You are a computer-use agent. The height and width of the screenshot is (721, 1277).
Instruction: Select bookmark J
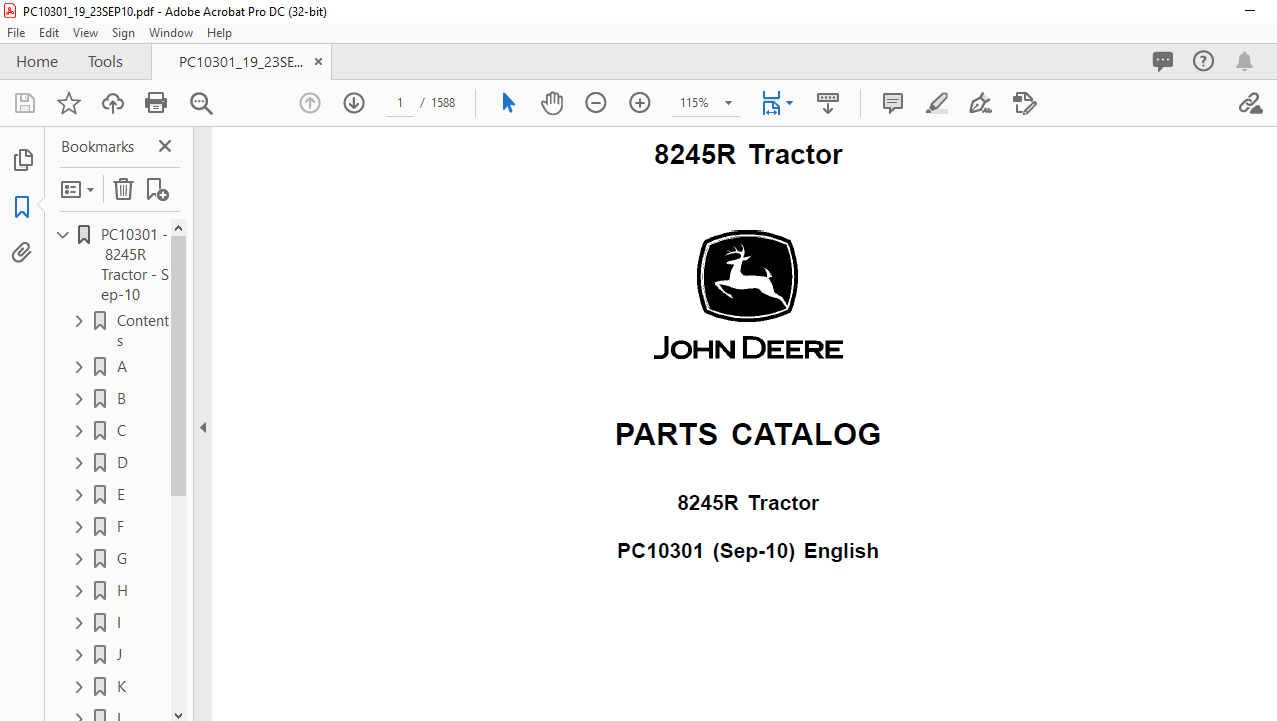(120, 655)
